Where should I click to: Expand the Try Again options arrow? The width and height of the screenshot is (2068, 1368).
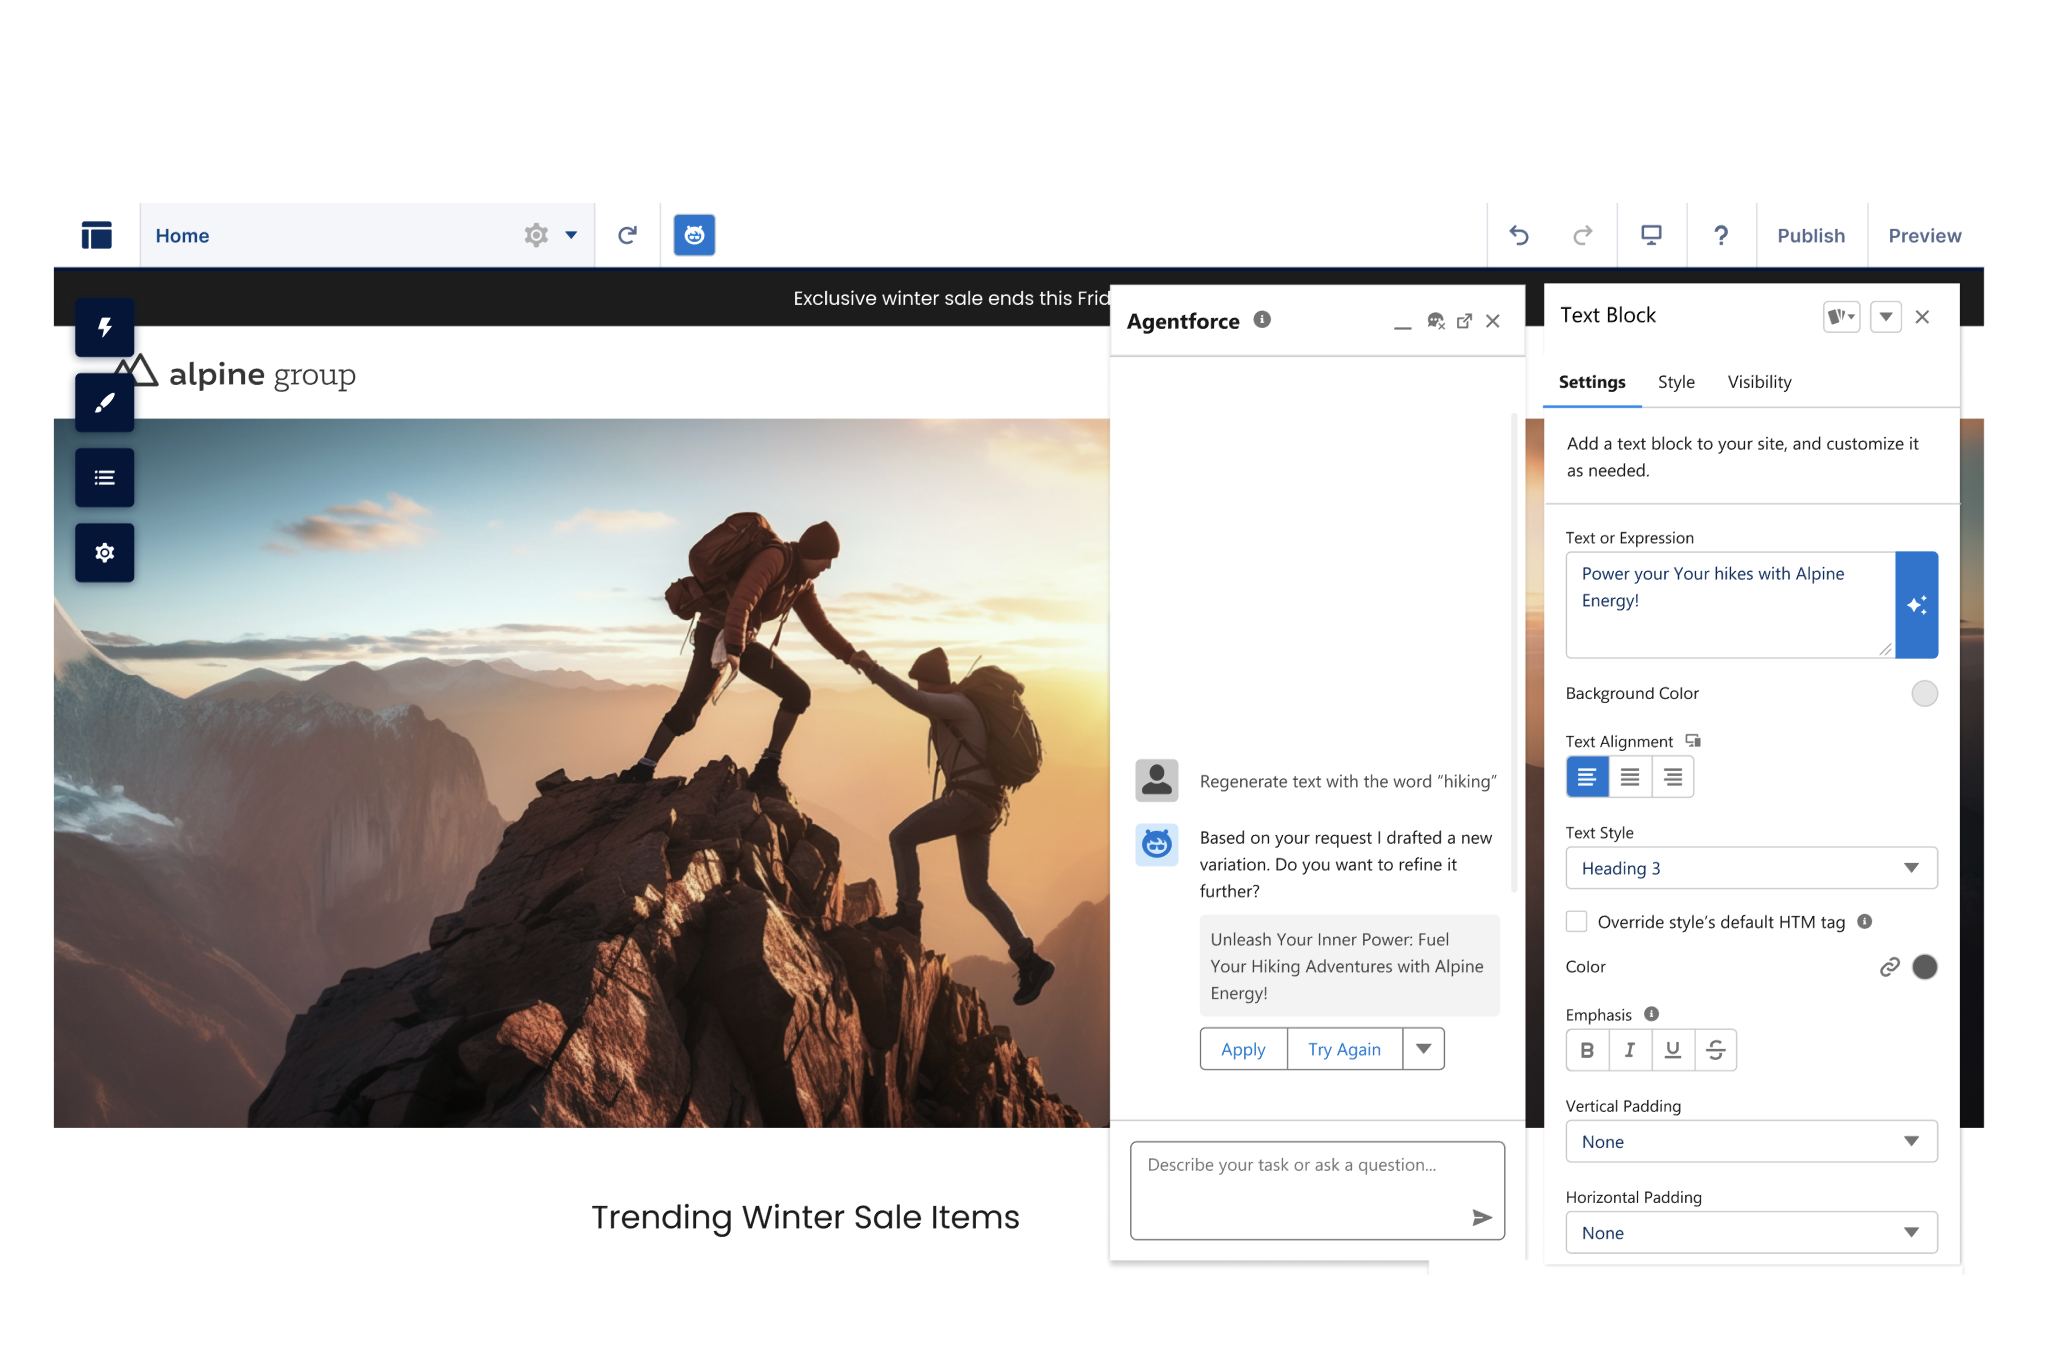pyautogui.click(x=1423, y=1049)
